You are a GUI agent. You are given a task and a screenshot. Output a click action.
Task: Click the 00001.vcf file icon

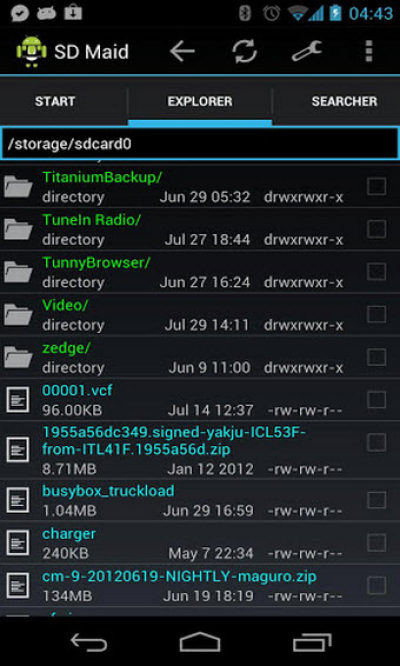click(18, 400)
